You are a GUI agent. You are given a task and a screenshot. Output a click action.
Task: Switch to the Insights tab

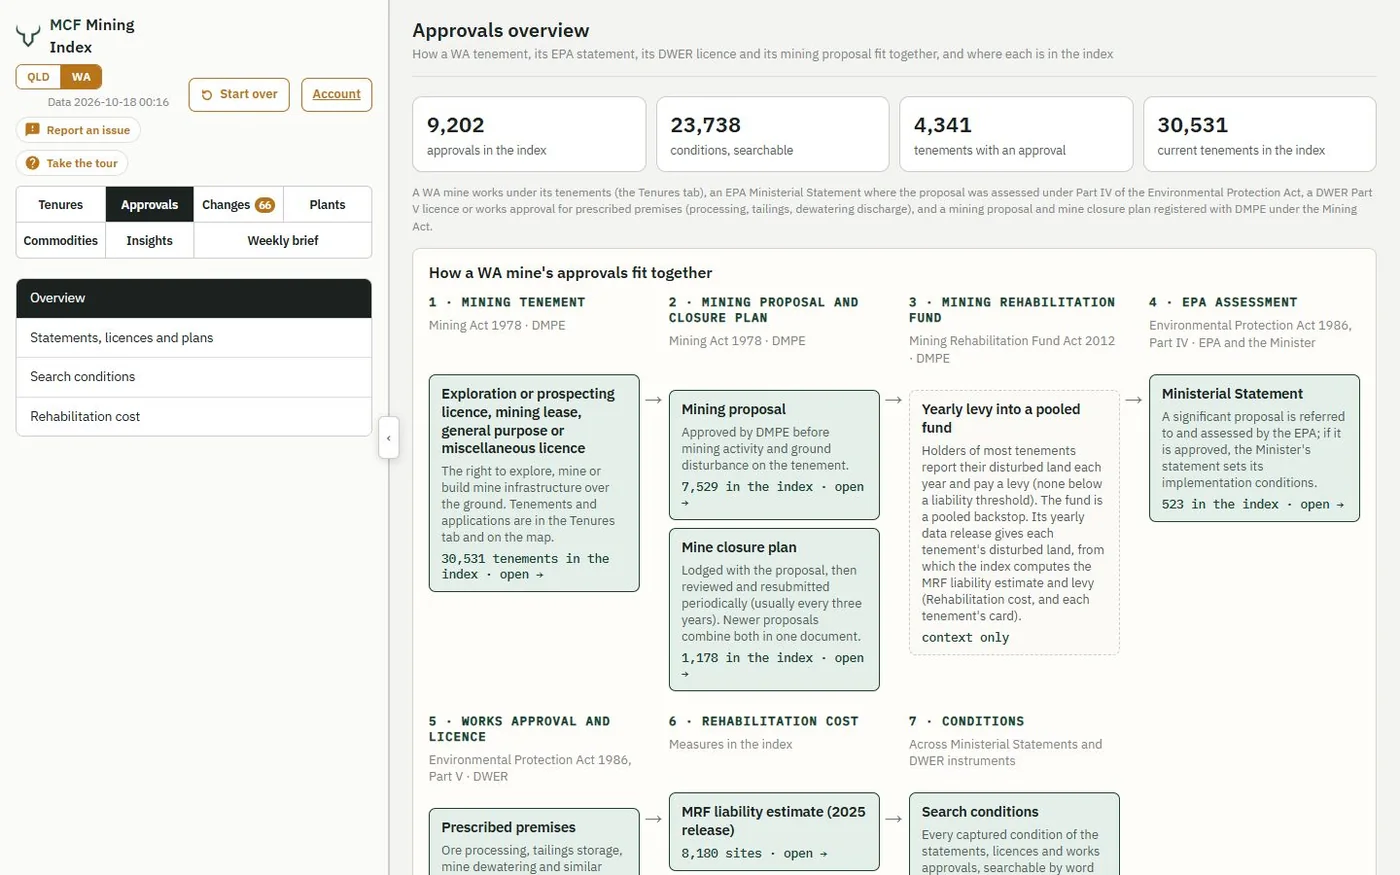coord(150,240)
